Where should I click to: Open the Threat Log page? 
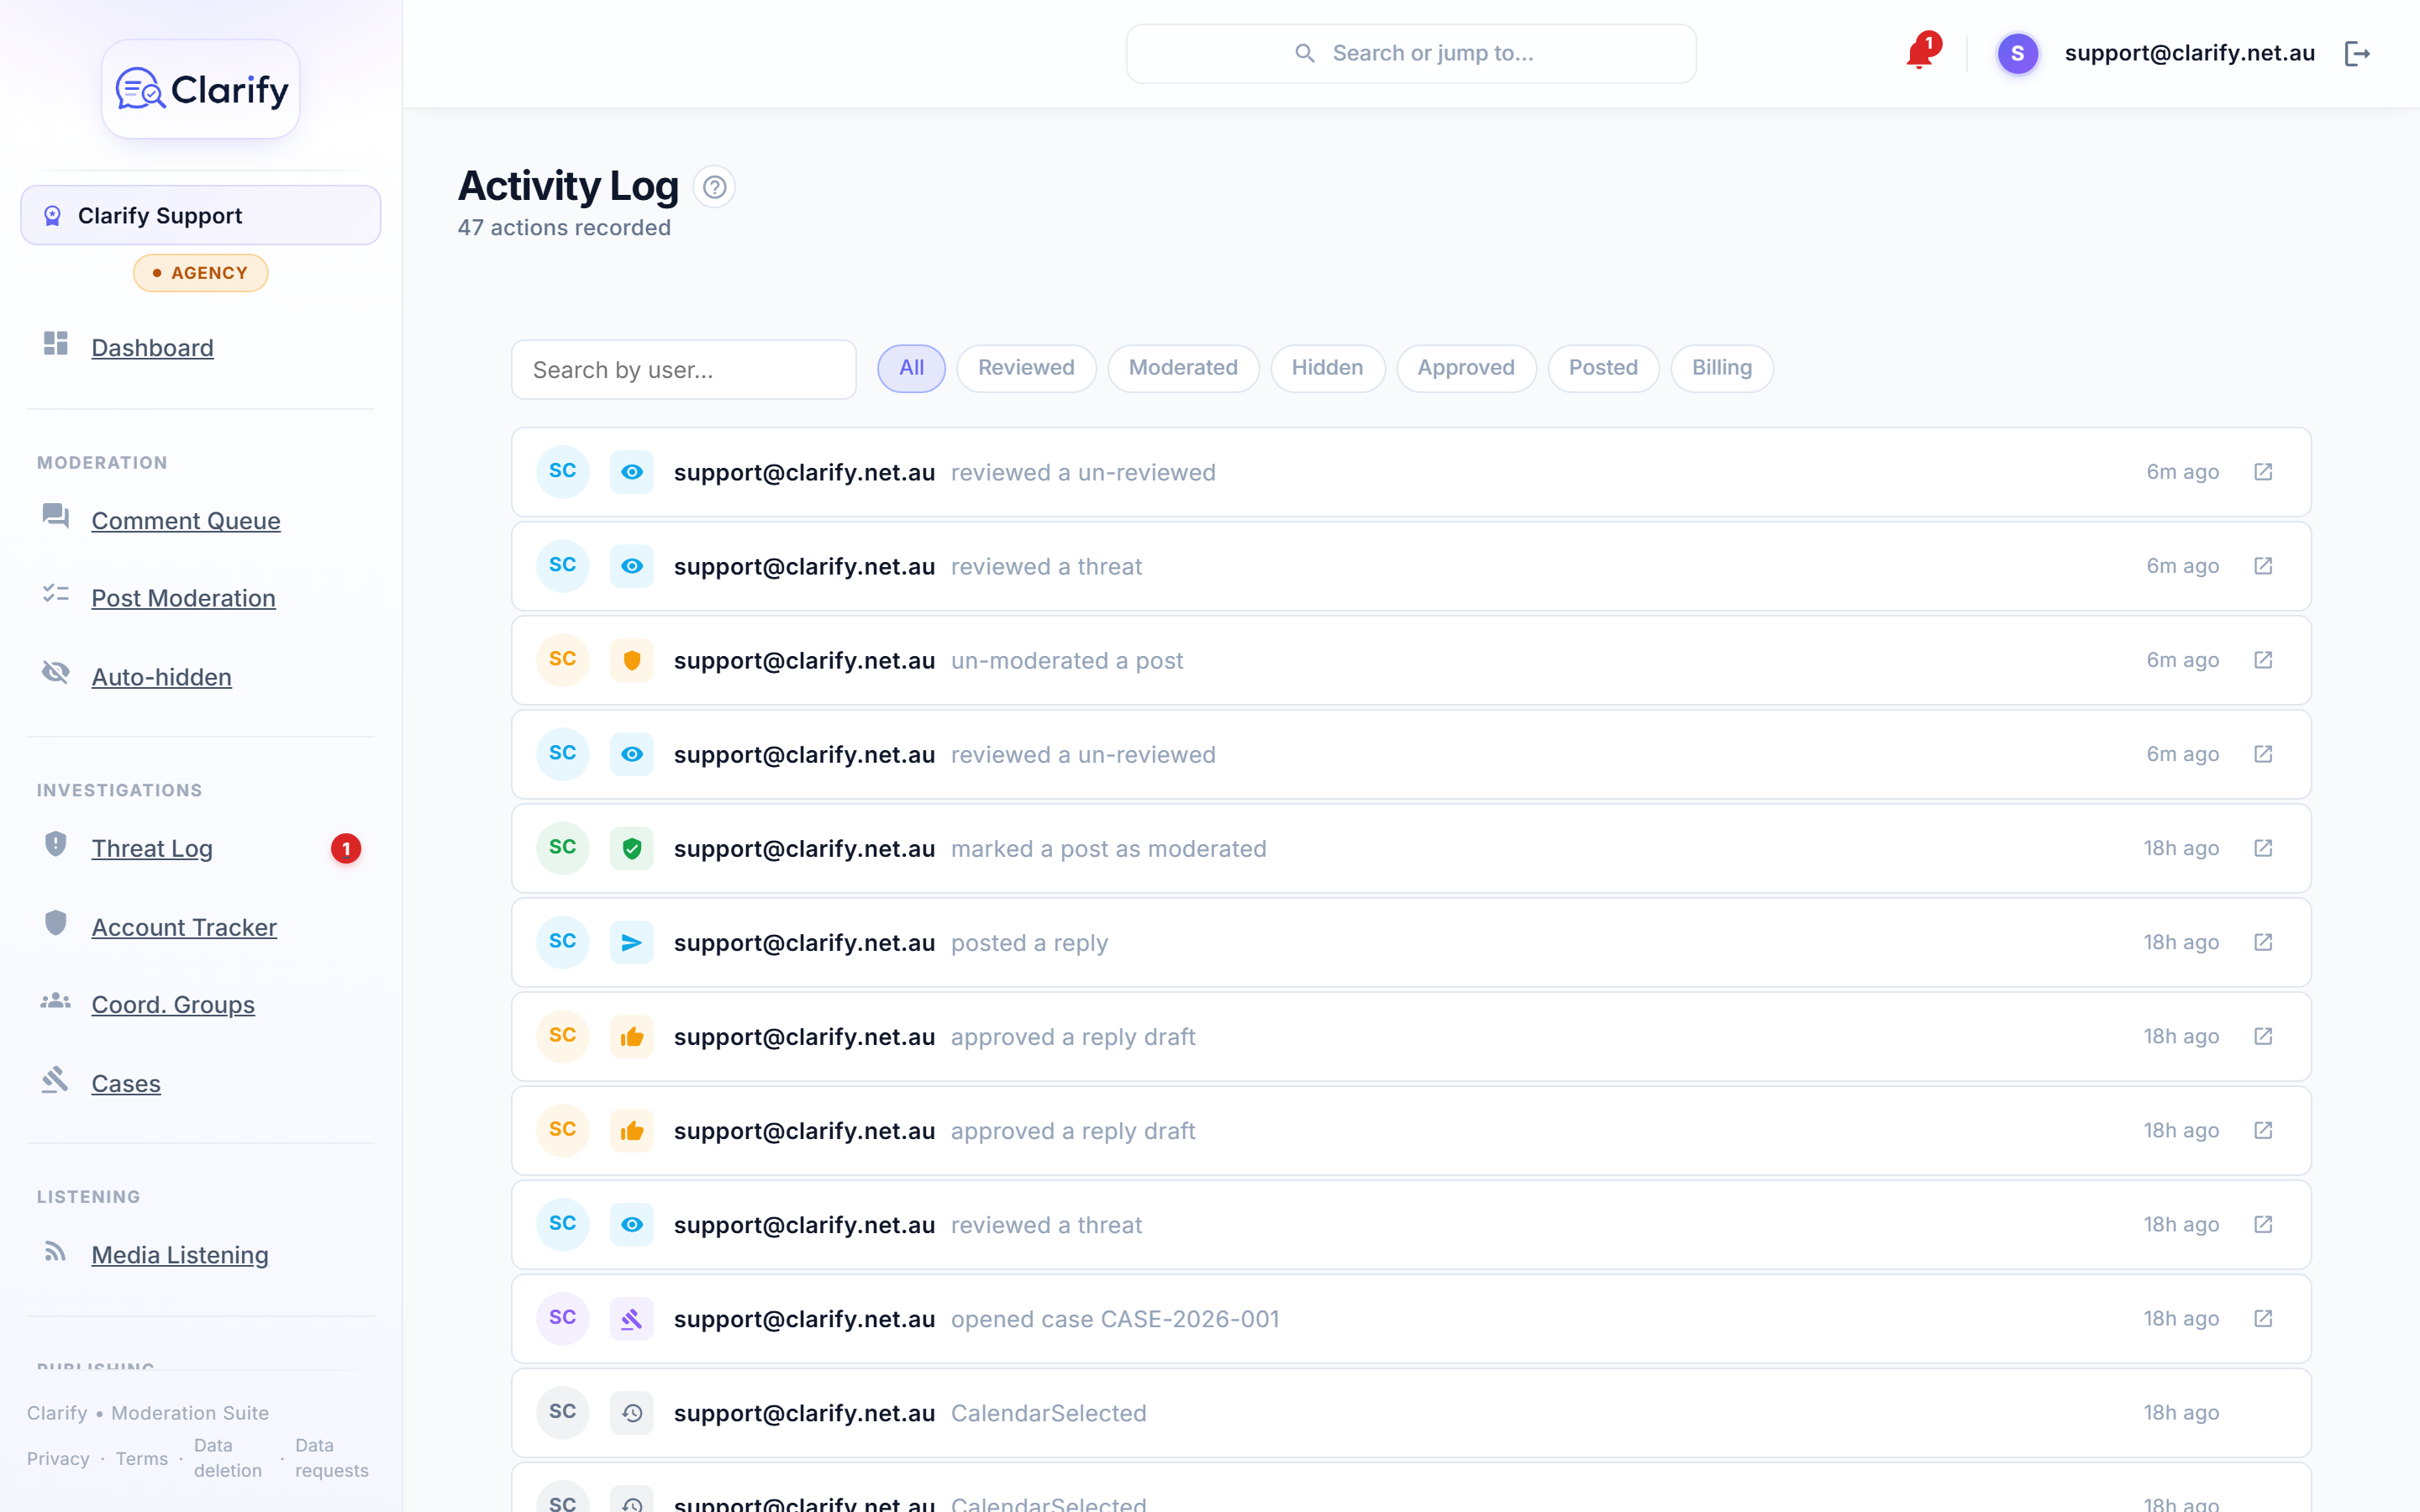[x=152, y=848]
